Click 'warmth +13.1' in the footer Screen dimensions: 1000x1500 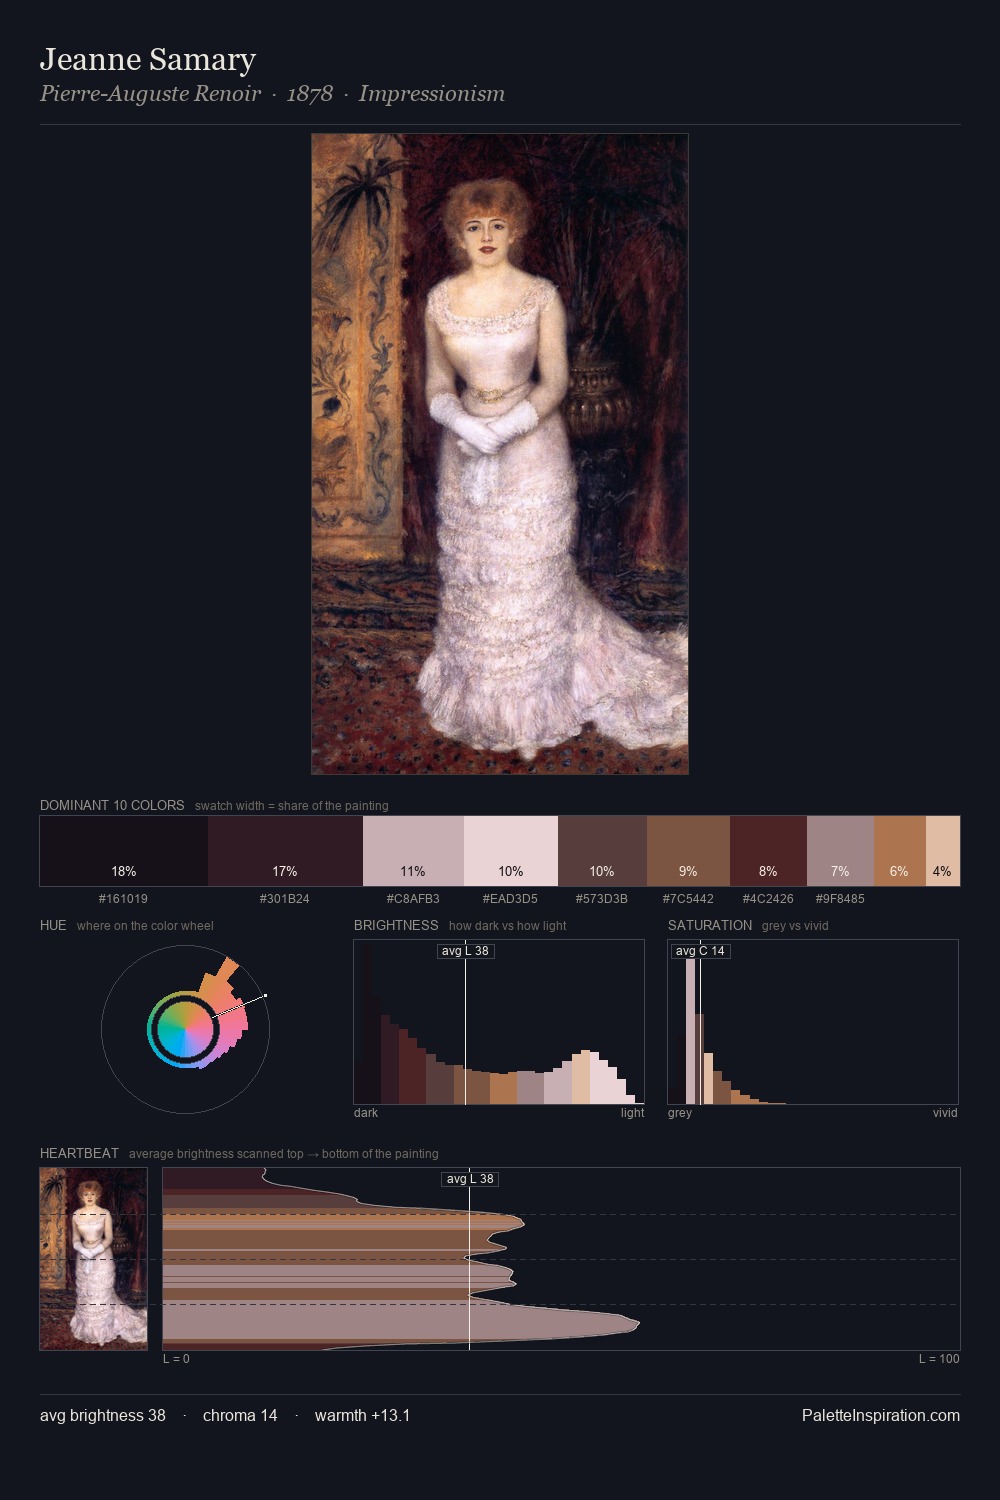coord(363,1415)
